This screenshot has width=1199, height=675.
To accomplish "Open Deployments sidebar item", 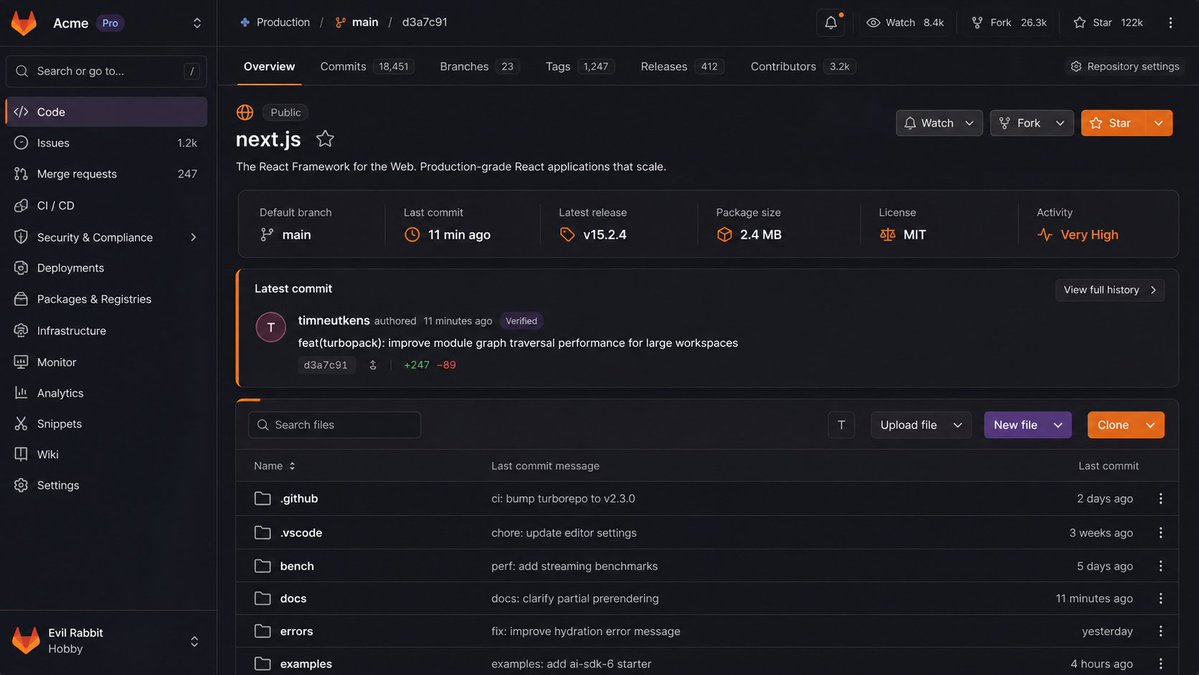I will [x=106, y=268].
